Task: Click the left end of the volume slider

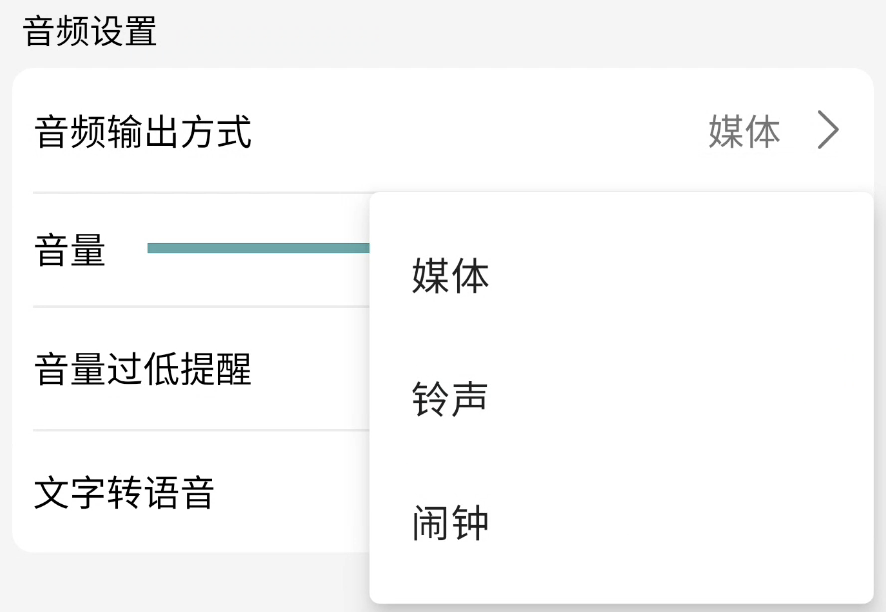Action: click(x=152, y=248)
